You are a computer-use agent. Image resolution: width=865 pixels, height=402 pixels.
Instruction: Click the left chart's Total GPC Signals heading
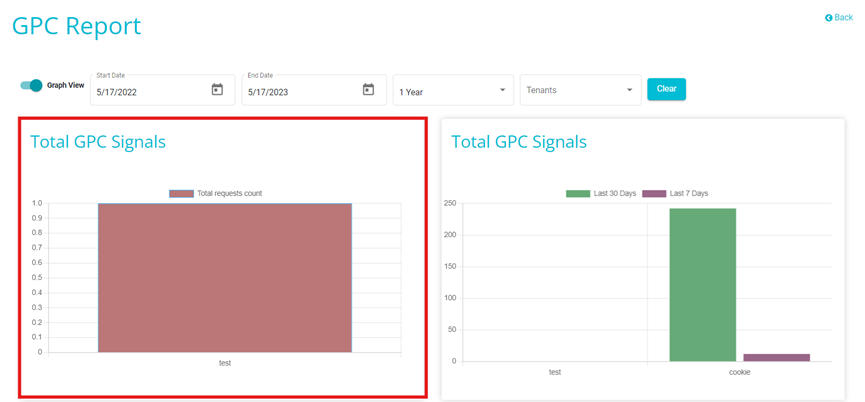[98, 142]
